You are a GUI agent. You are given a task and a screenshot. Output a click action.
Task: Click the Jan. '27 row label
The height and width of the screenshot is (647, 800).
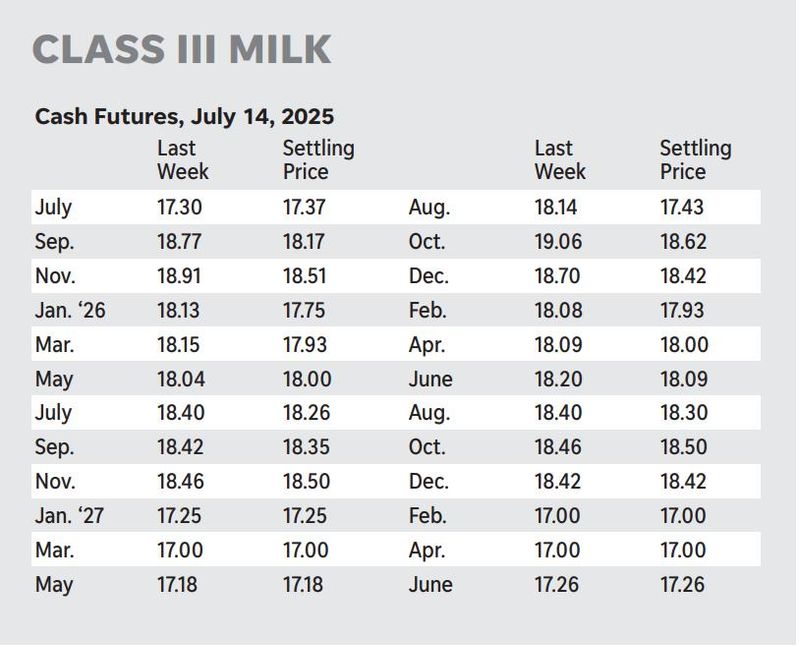(69, 515)
